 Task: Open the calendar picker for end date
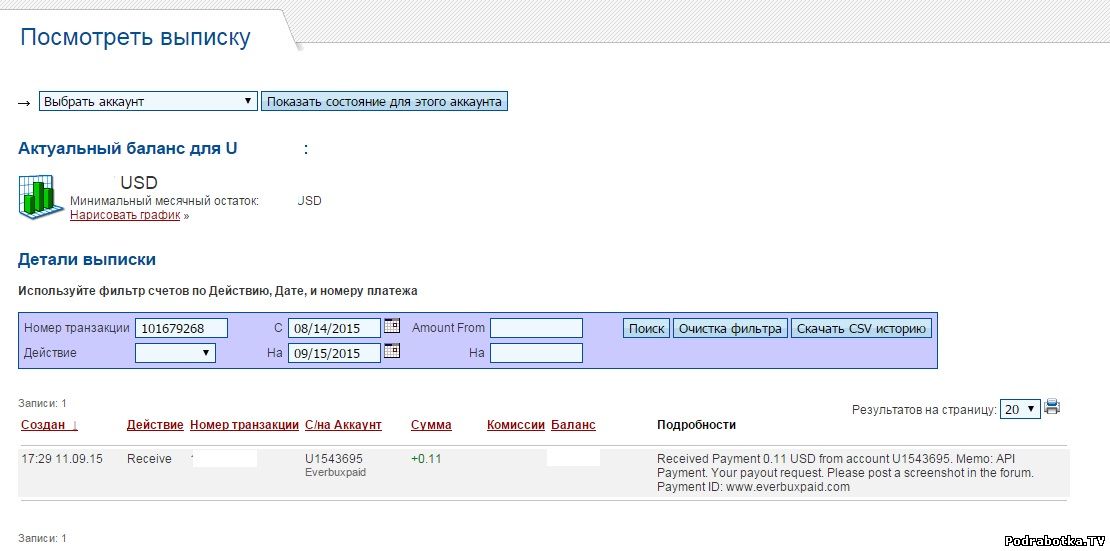pos(392,351)
